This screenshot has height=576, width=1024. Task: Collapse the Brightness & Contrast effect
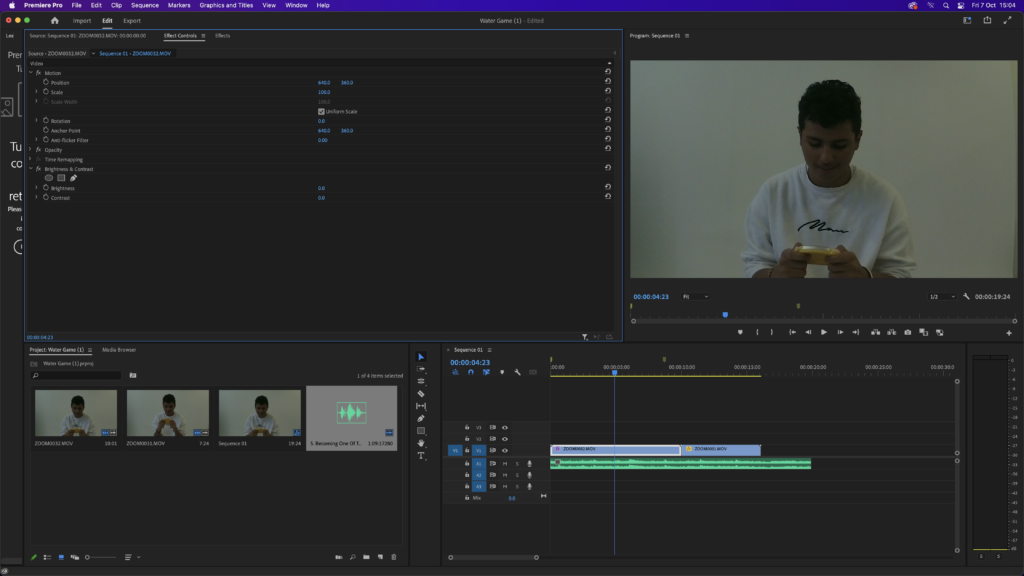(x=31, y=168)
